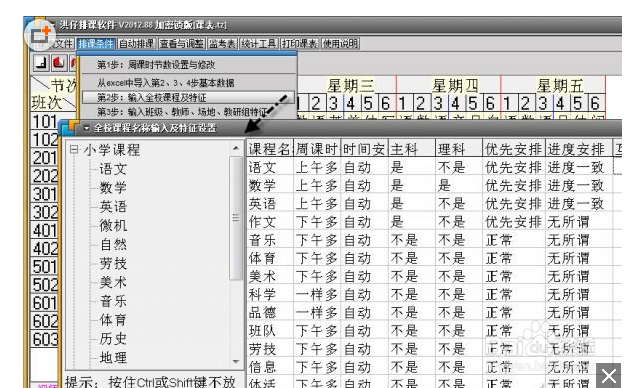Collapse the 小学课程 tree node
Image resolution: width=633 pixels, height=388 pixels.
pos(73,150)
